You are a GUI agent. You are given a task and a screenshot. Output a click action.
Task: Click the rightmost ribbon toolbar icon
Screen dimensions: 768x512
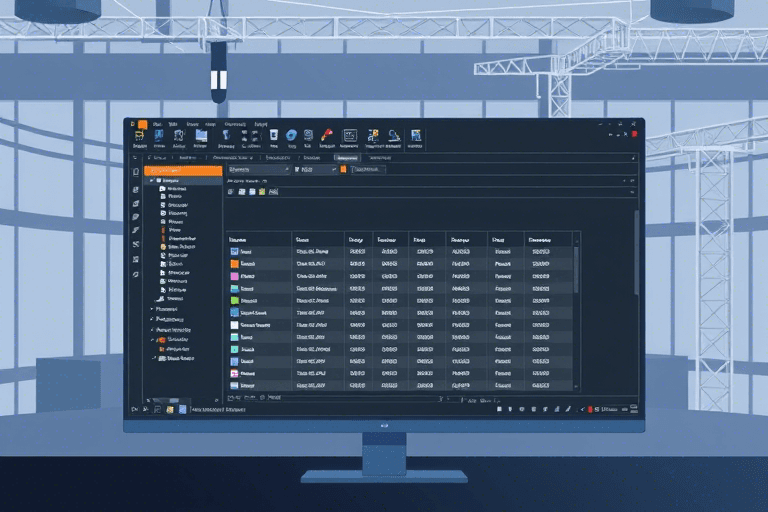[x=415, y=135]
